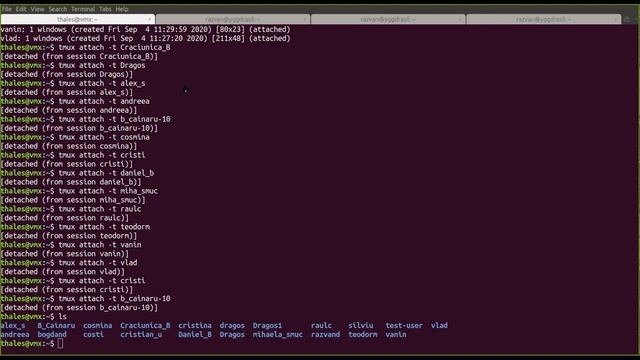Click the vanin directory in ls output
The height and width of the screenshot is (360, 640).
396,335
